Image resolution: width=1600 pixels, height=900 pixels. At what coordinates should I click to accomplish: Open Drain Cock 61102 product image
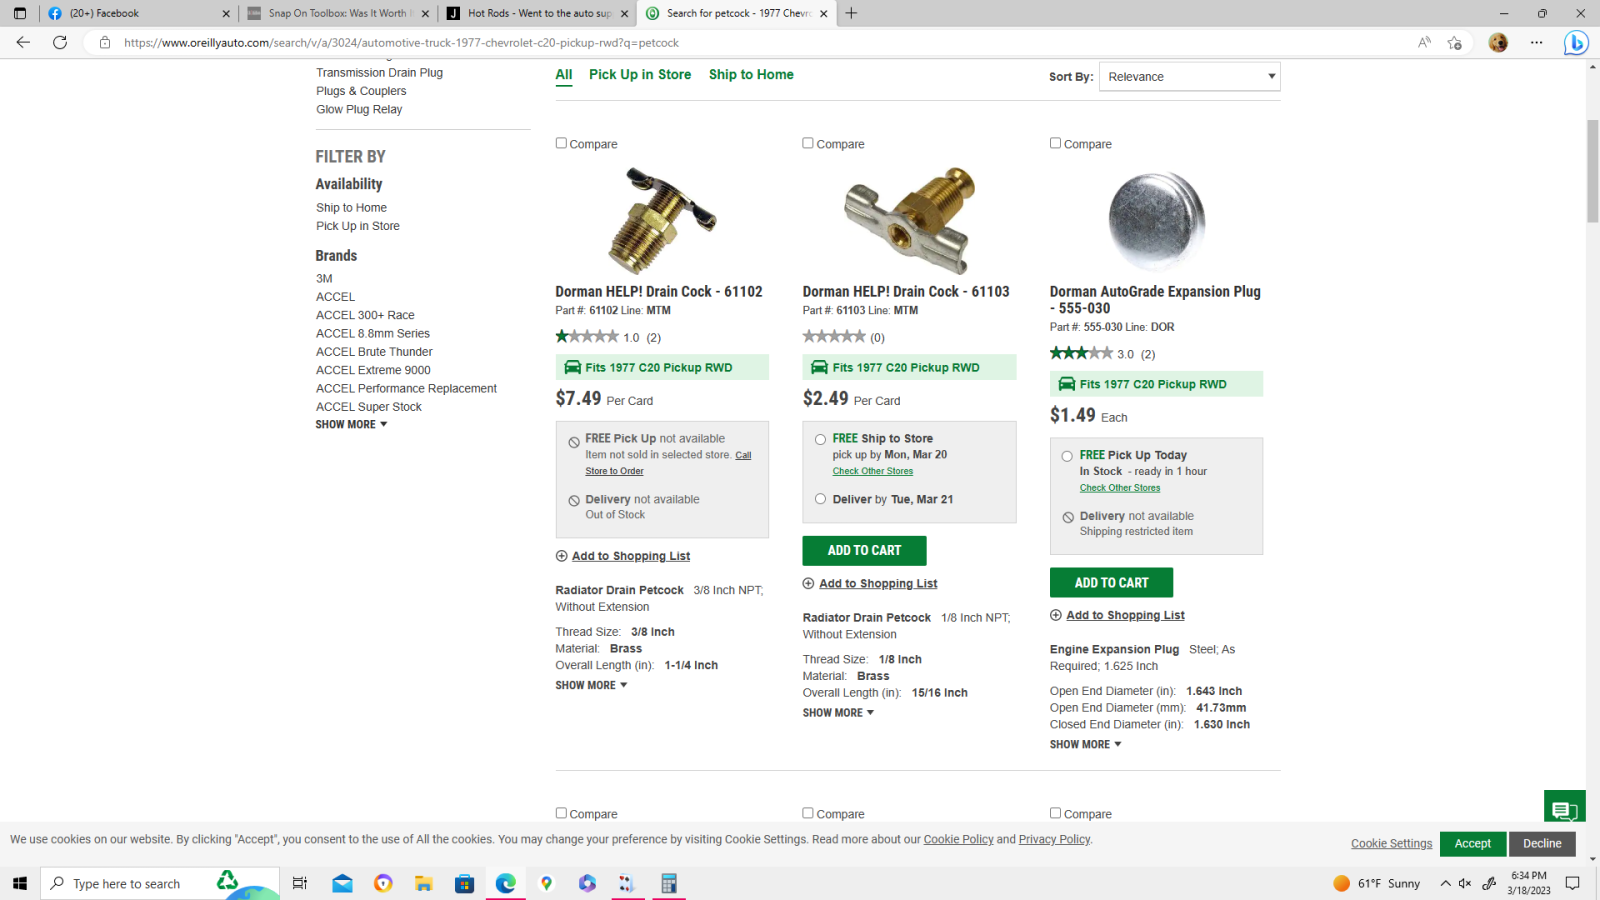662,220
